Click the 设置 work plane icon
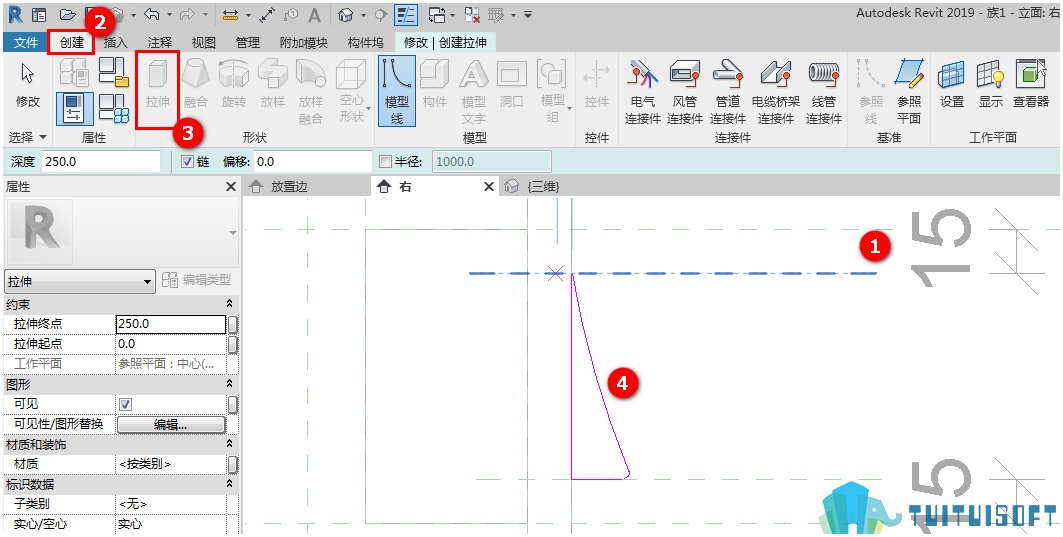The height and width of the screenshot is (537, 1063). pyautogui.click(x=952, y=83)
